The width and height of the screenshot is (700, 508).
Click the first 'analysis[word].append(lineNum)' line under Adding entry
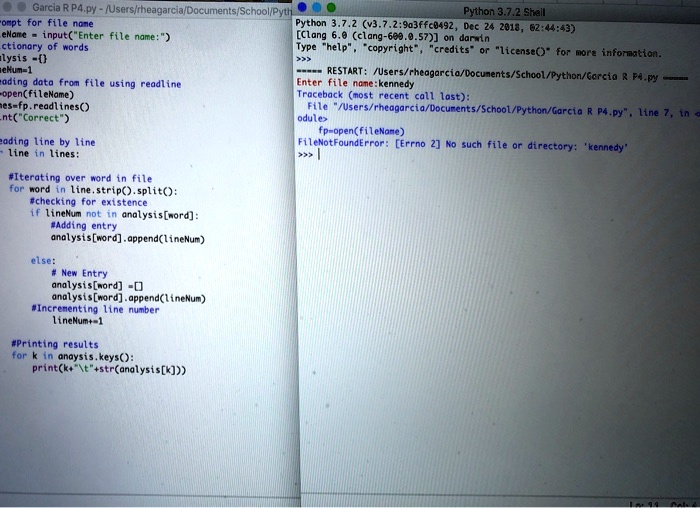(x=128, y=238)
